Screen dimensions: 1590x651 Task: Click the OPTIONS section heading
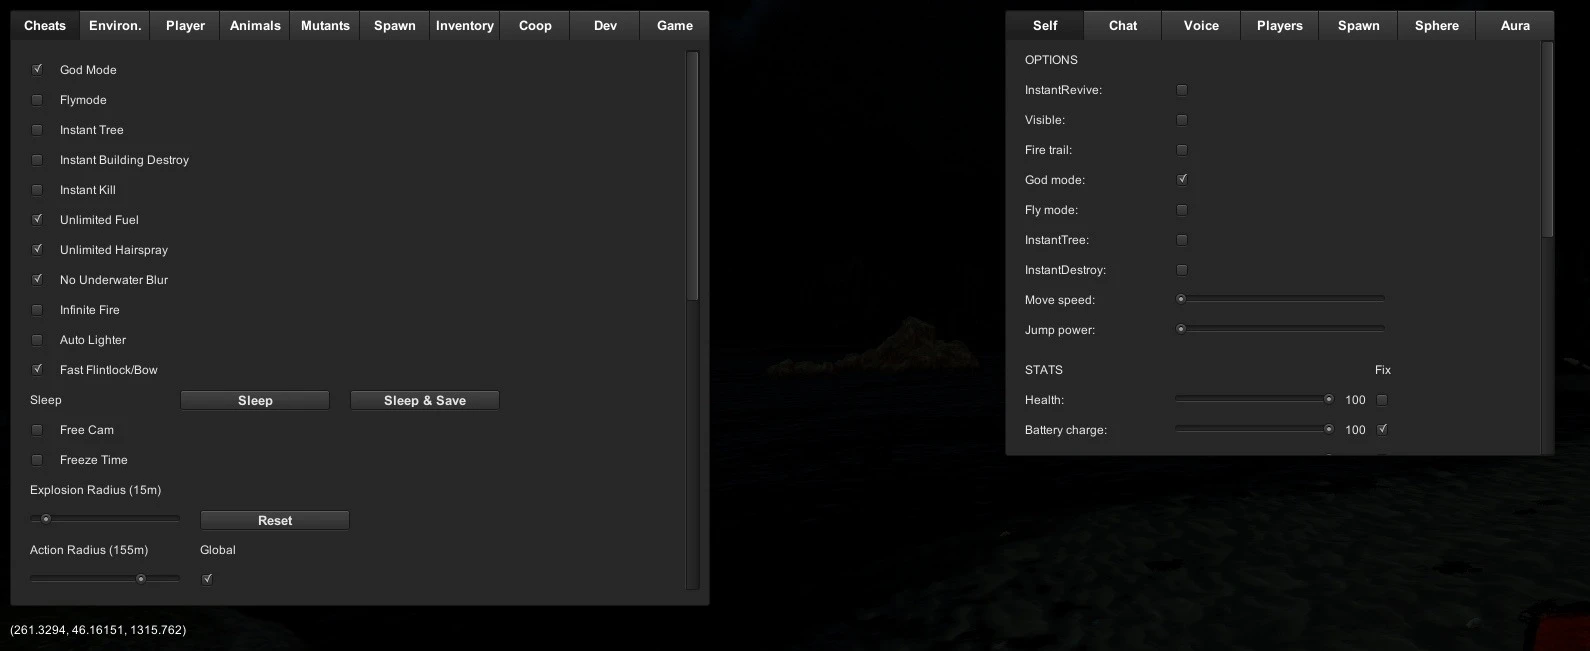1051,60
